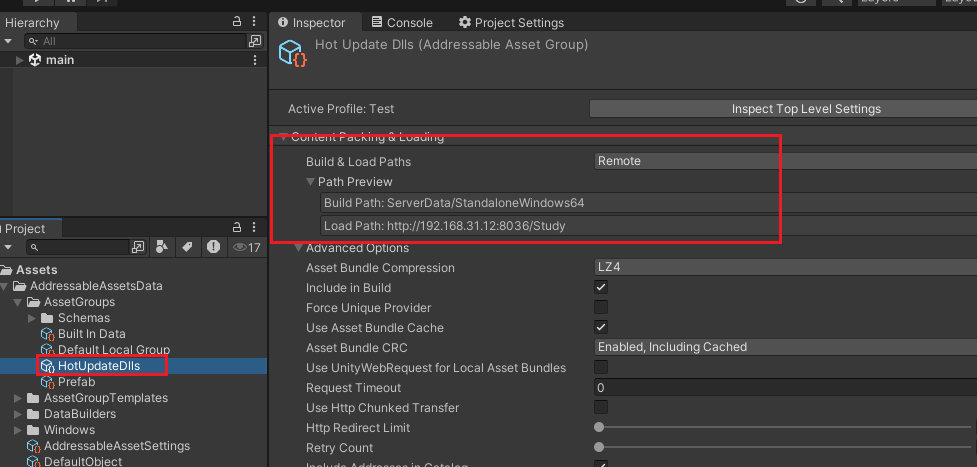Click the Build Path preview field
Image resolution: width=977 pixels, height=467 pixels.
click(648, 203)
